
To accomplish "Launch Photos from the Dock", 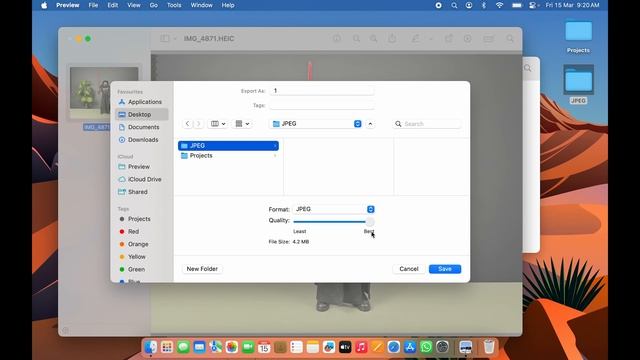I will [x=232, y=347].
